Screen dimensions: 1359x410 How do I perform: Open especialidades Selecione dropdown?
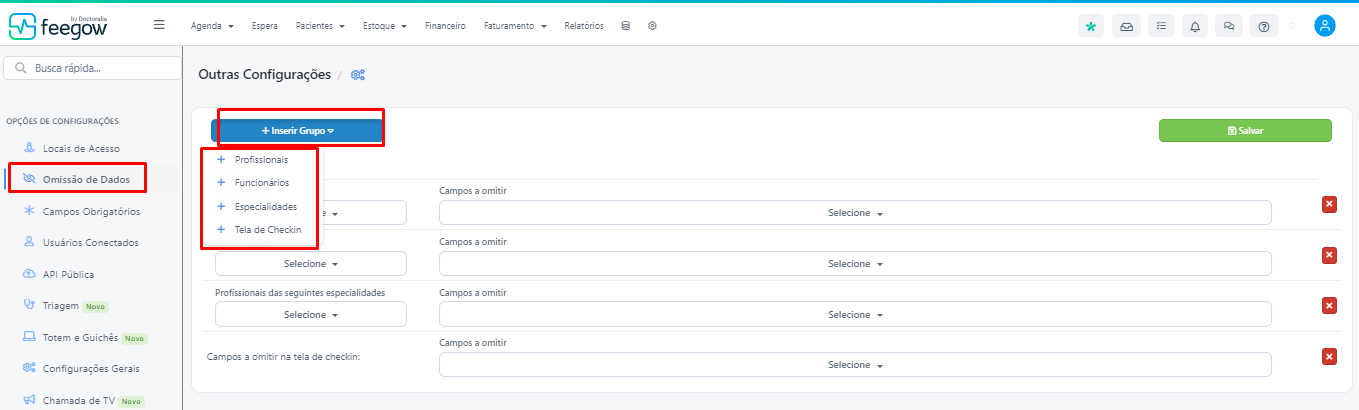click(311, 314)
